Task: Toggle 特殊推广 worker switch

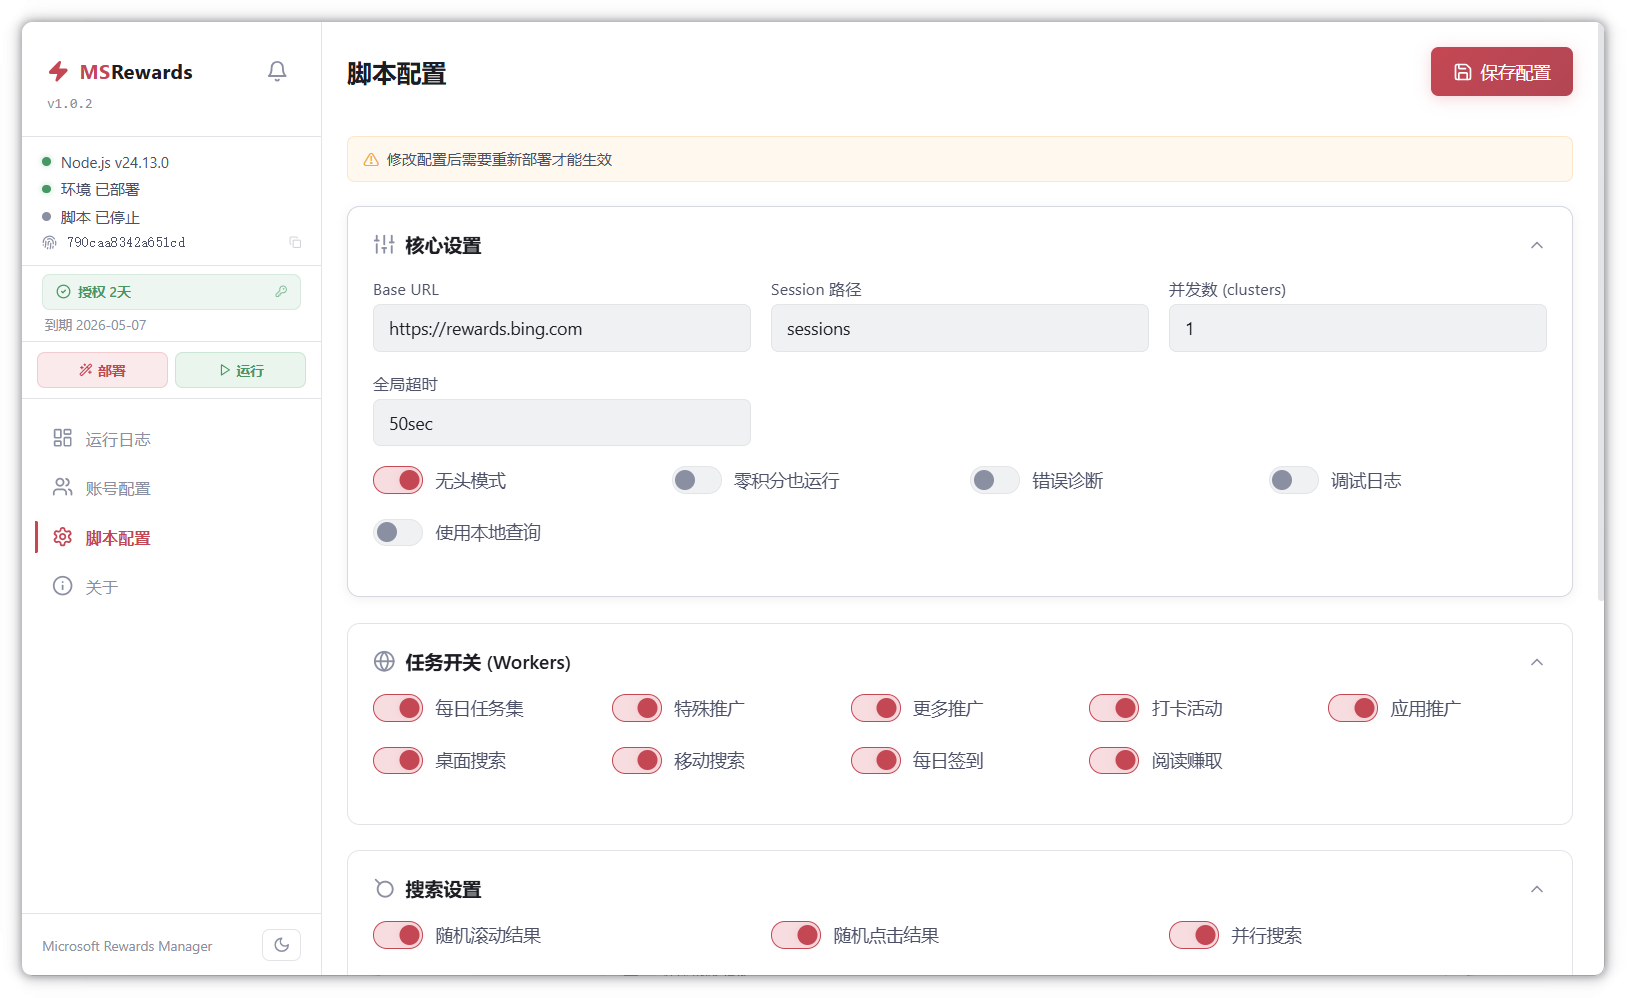Action: [x=637, y=708]
